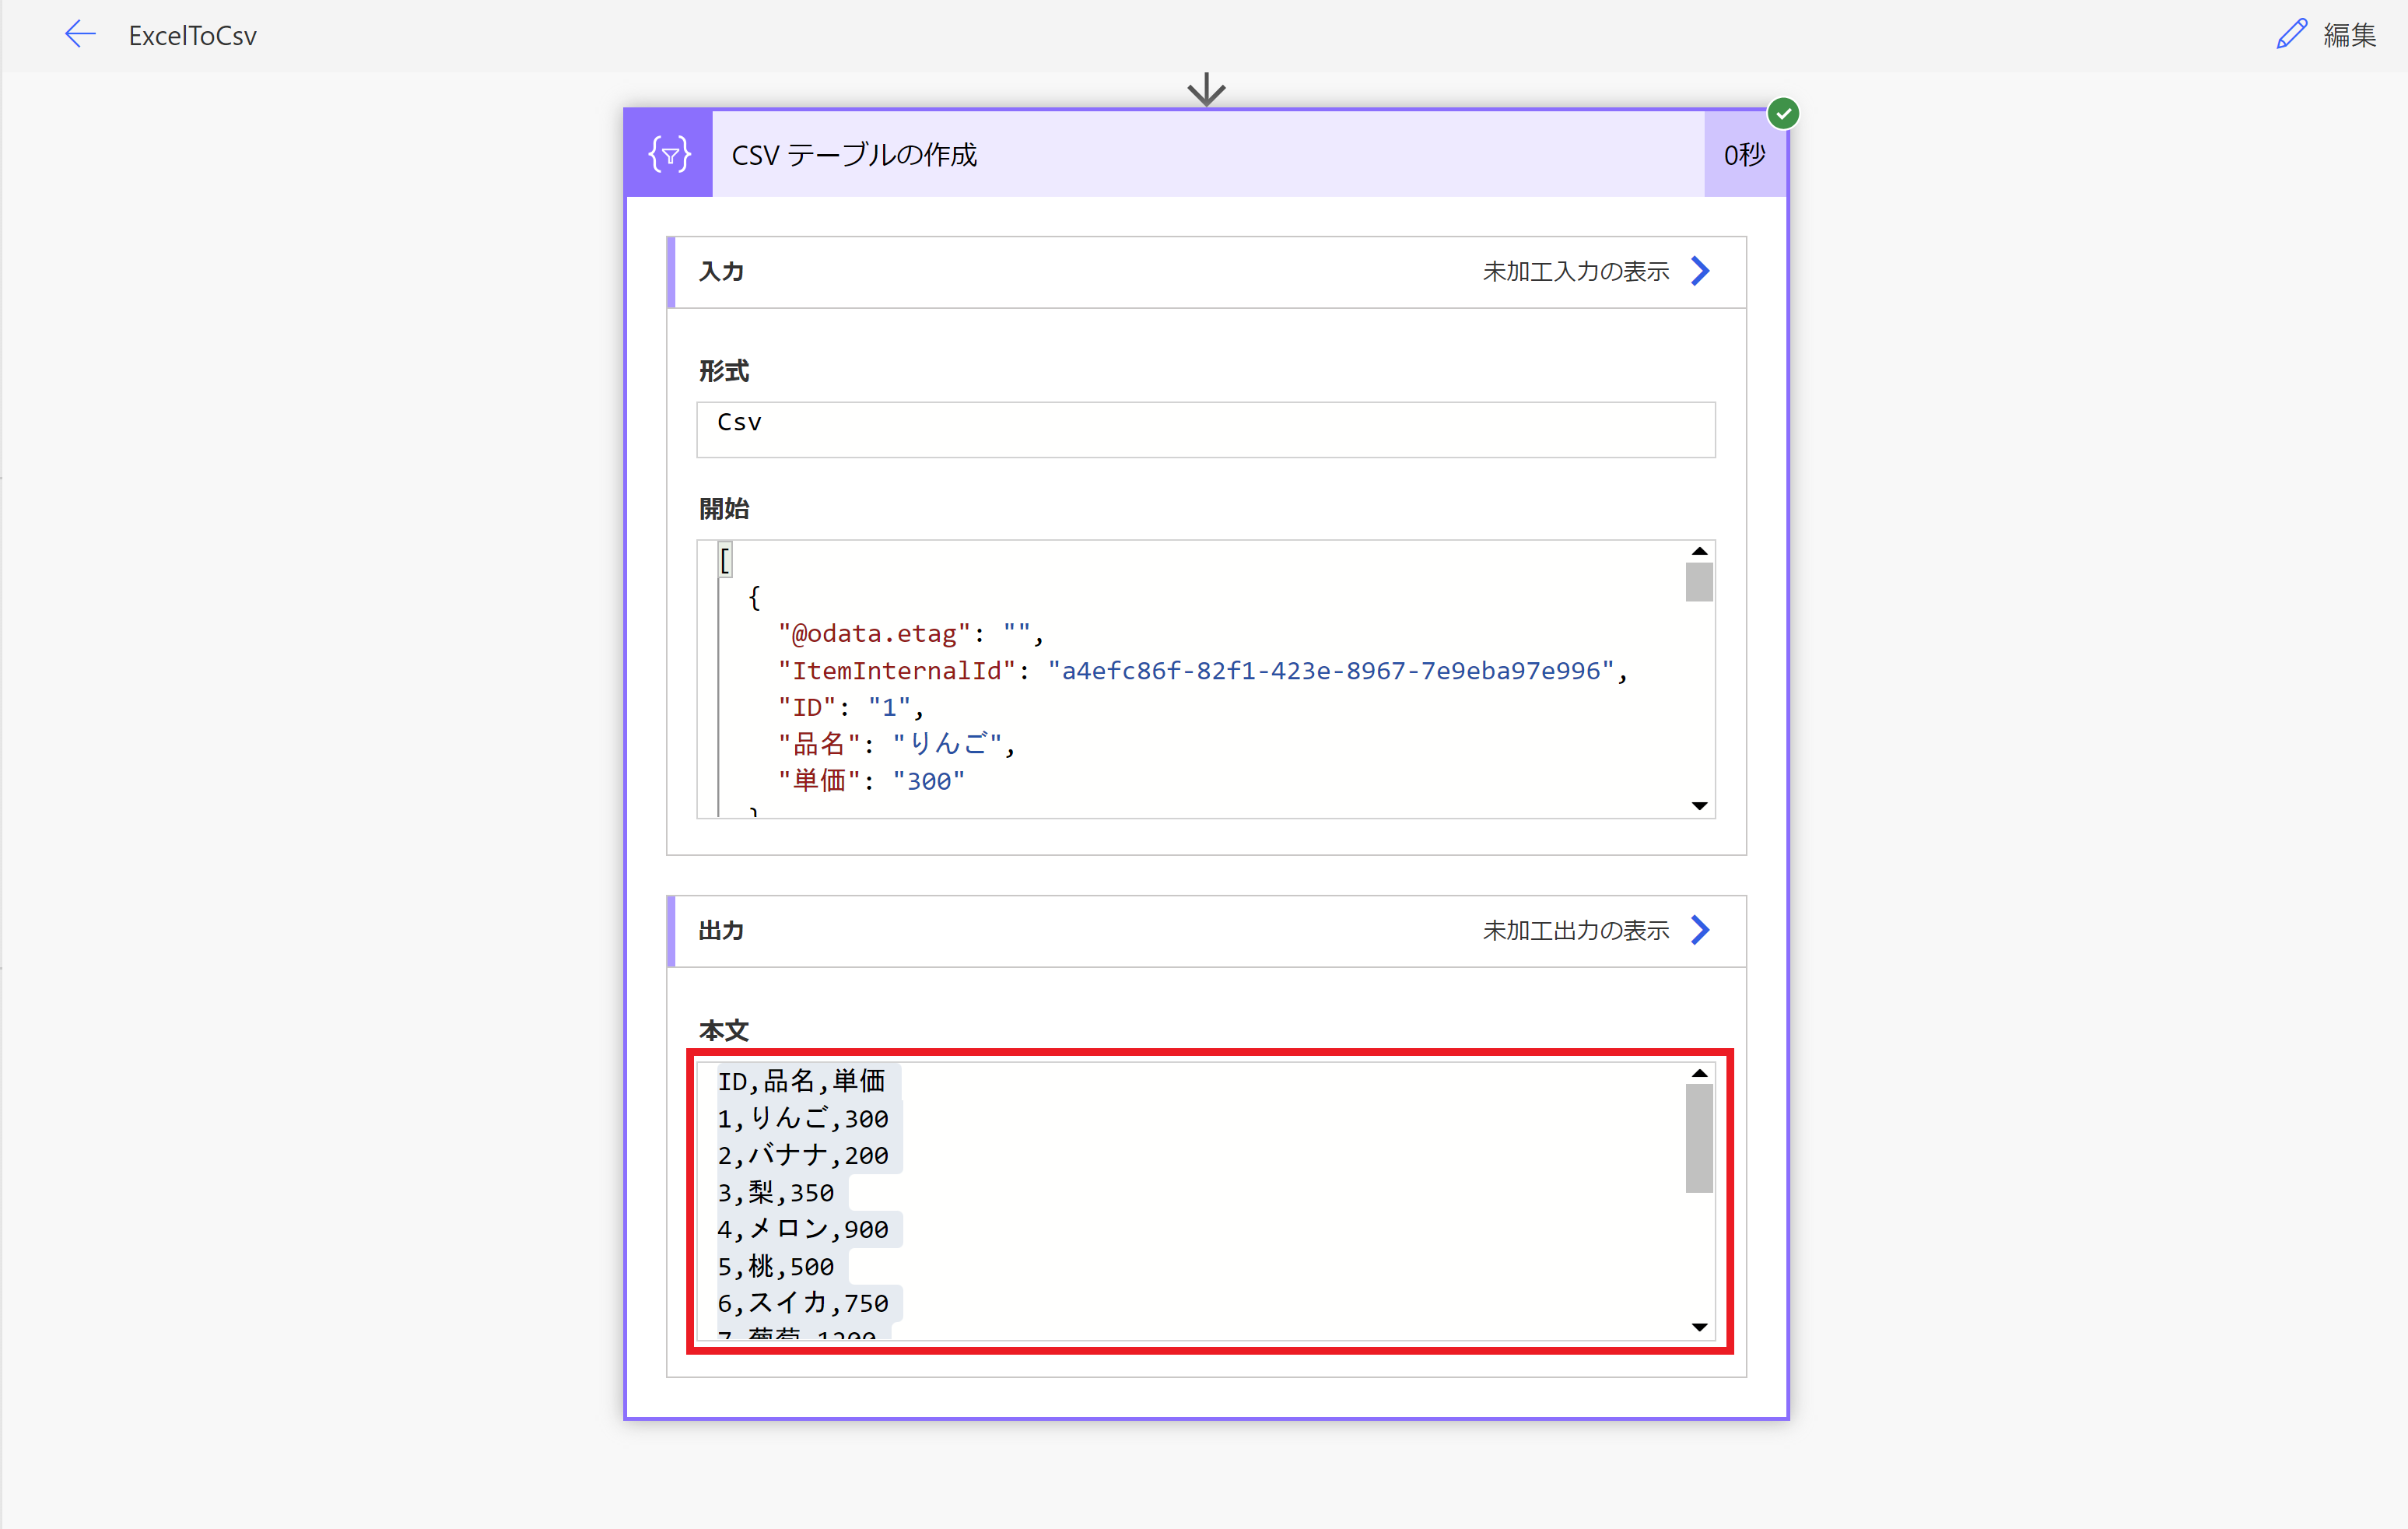Click the row 1,りんご,300
The image size is (2408, 1529).
803,1118
